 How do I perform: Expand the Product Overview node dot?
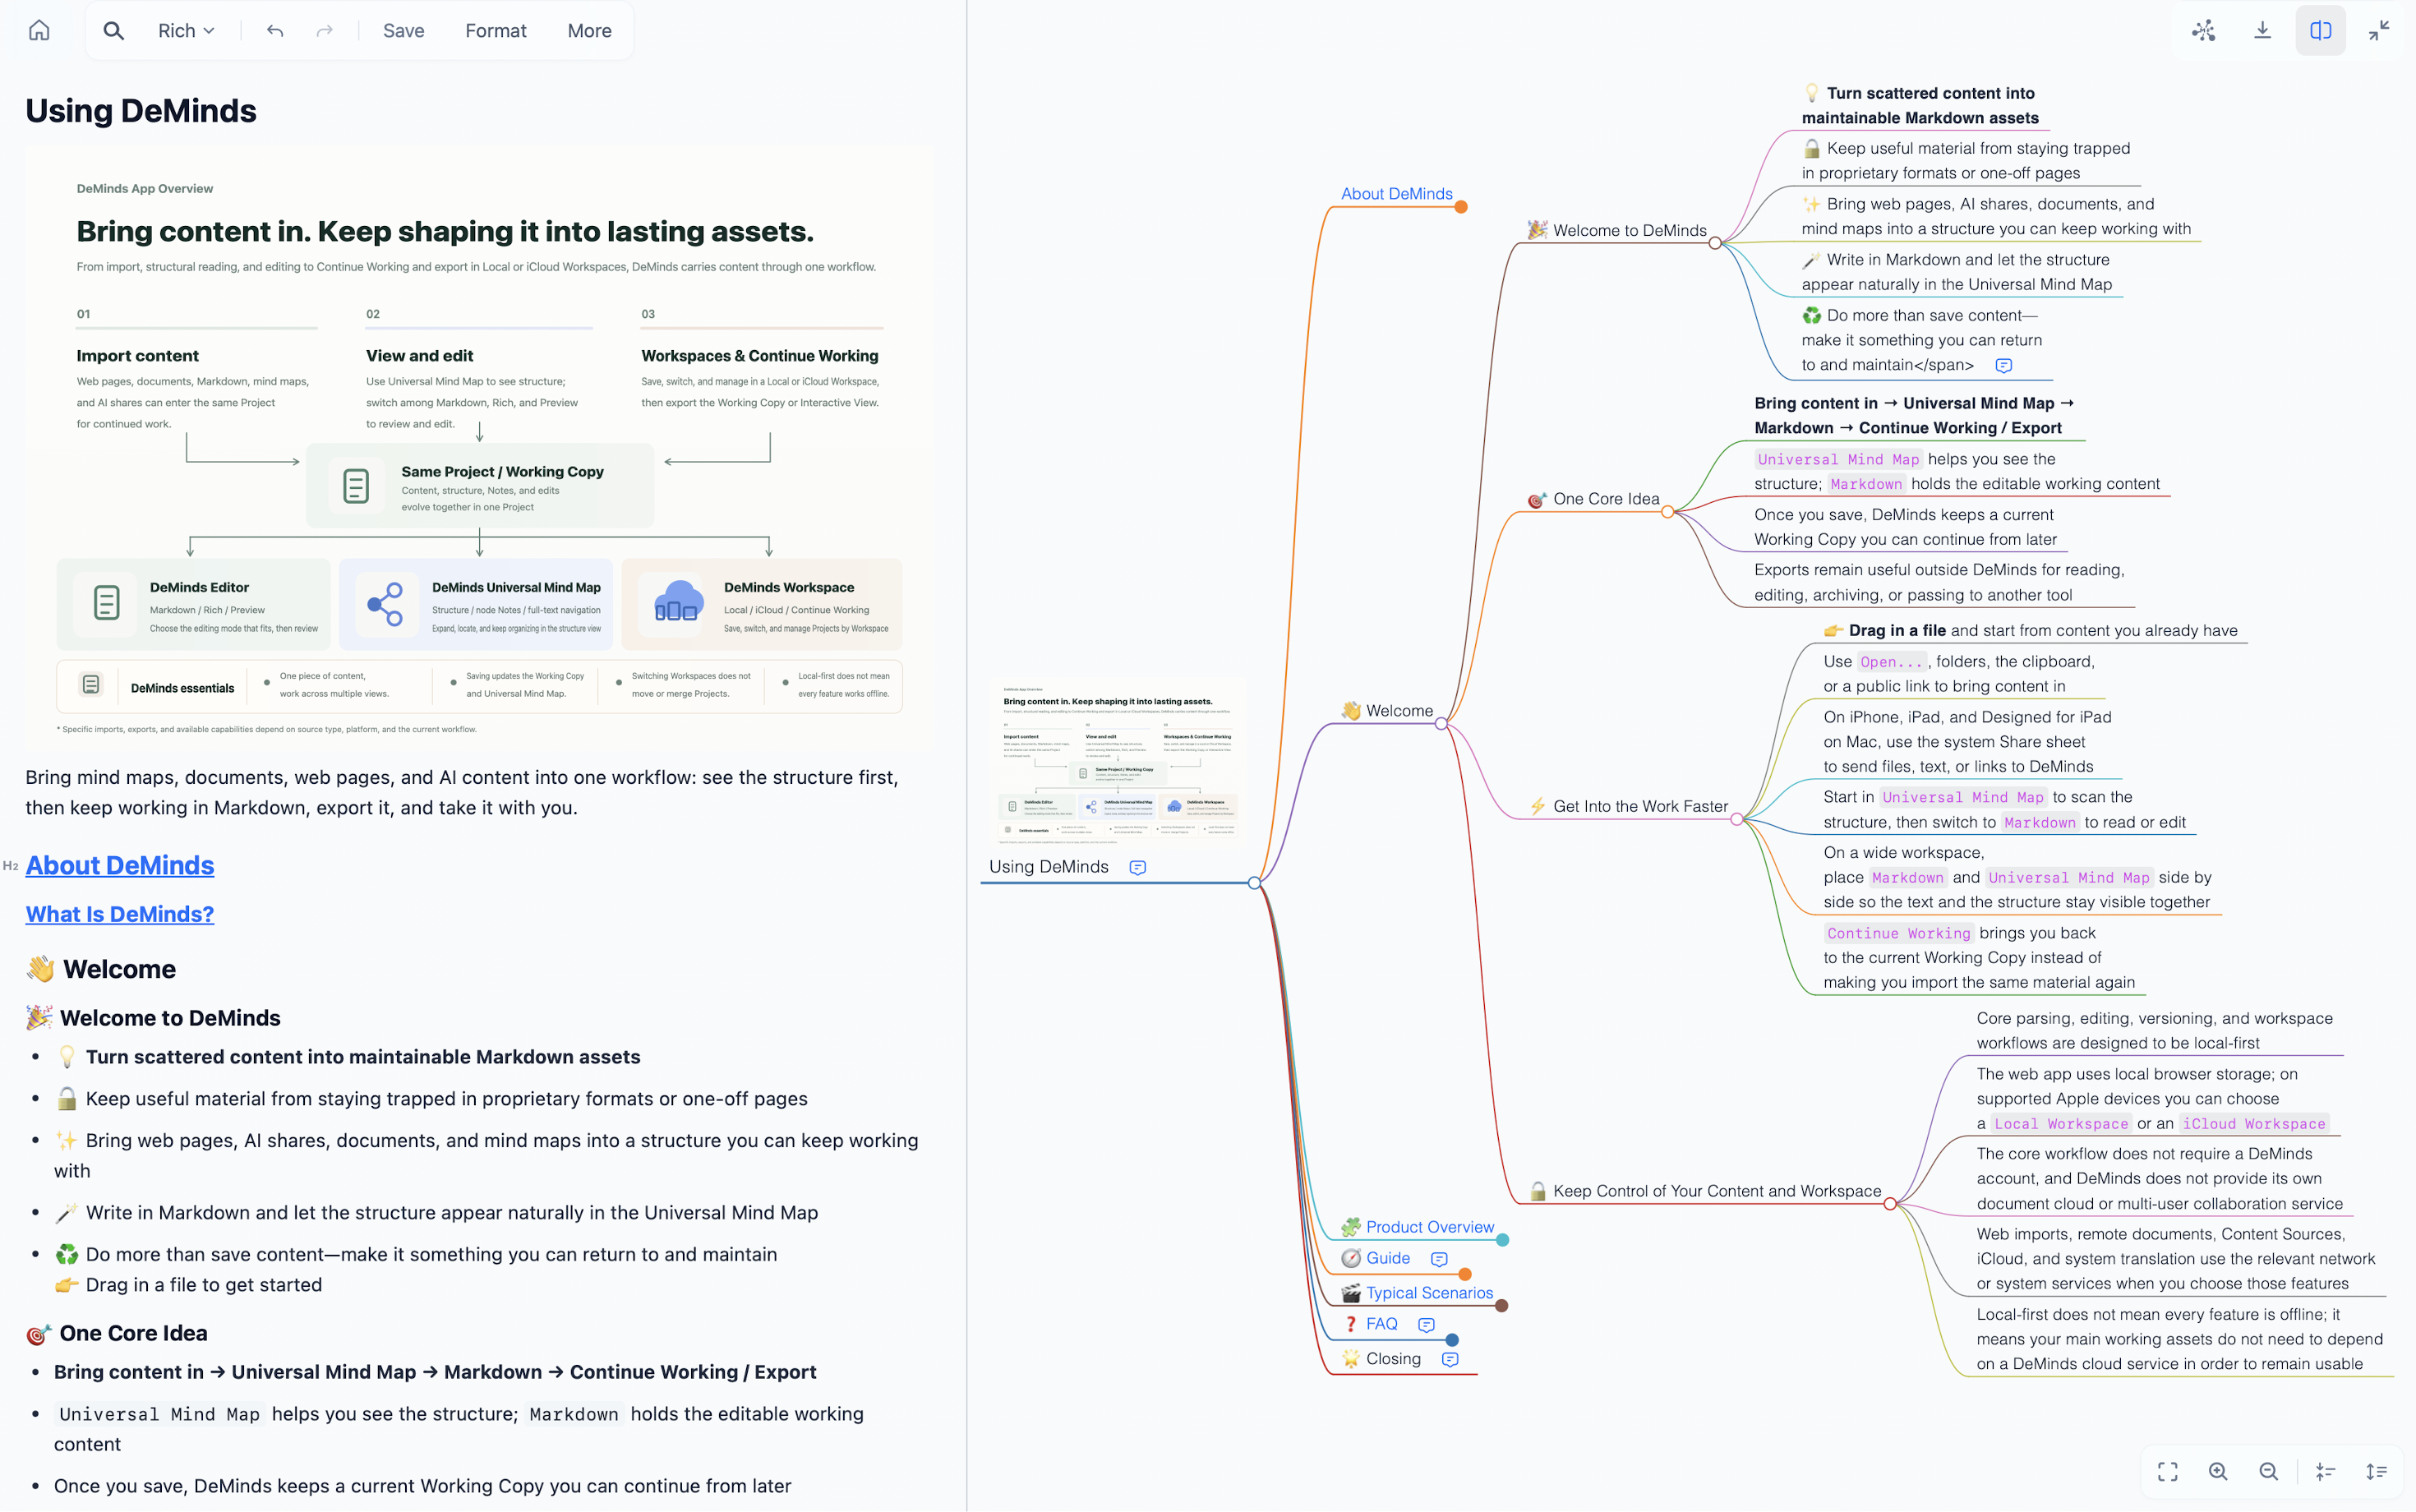(1502, 1240)
